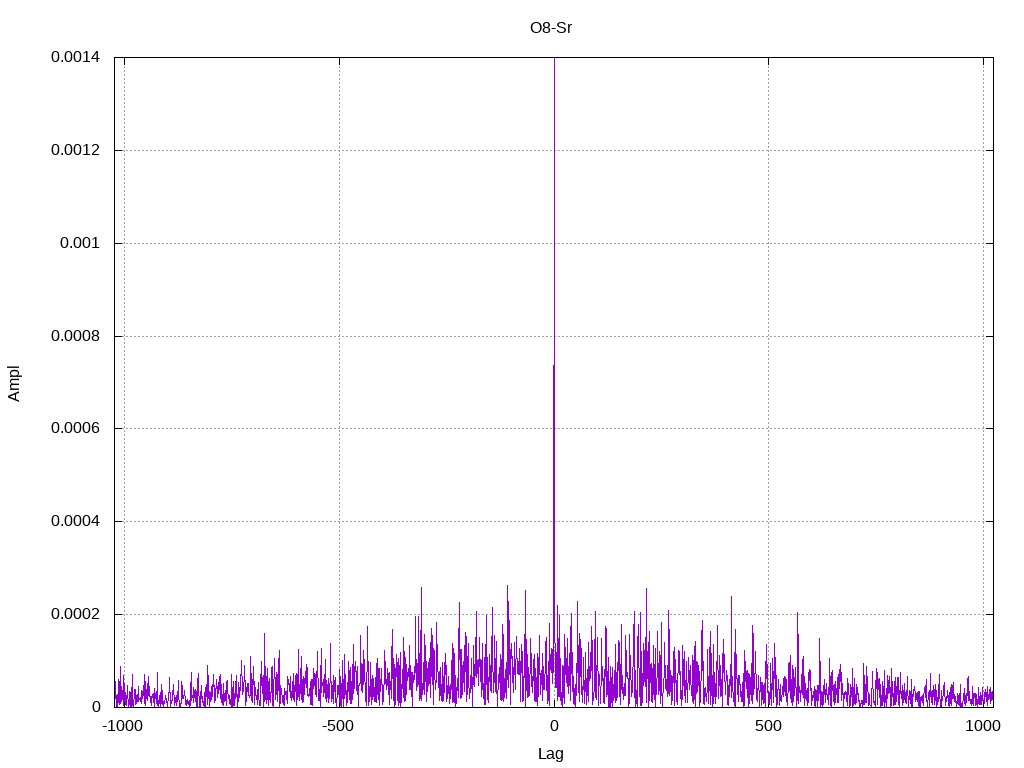The height and width of the screenshot is (768, 1024).
Task: Click y-axis tick label 0 at origin
Action: pyautogui.click(x=96, y=707)
